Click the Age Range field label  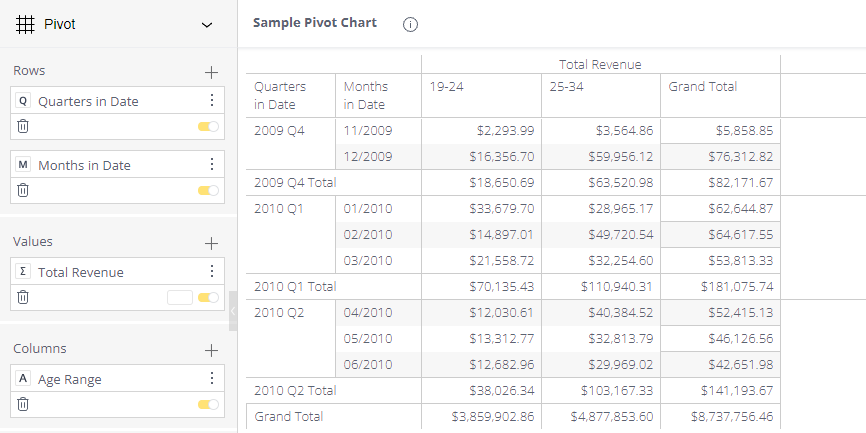coord(70,379)
